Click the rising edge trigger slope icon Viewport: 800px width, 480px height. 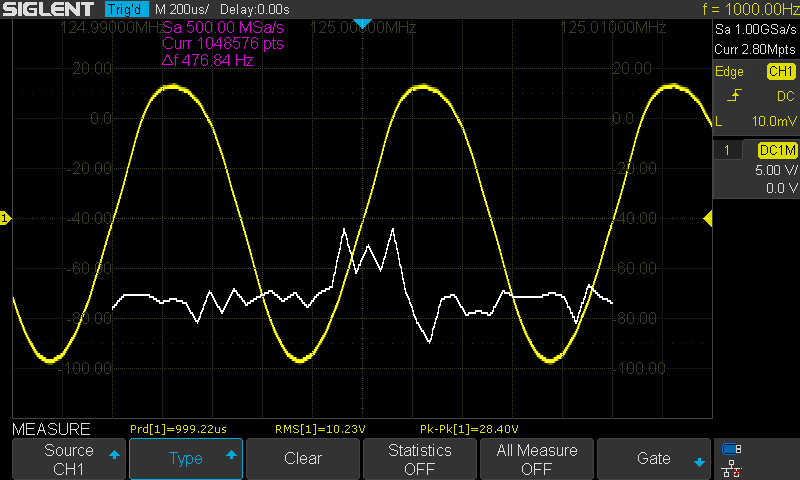(x=734, y=96)
